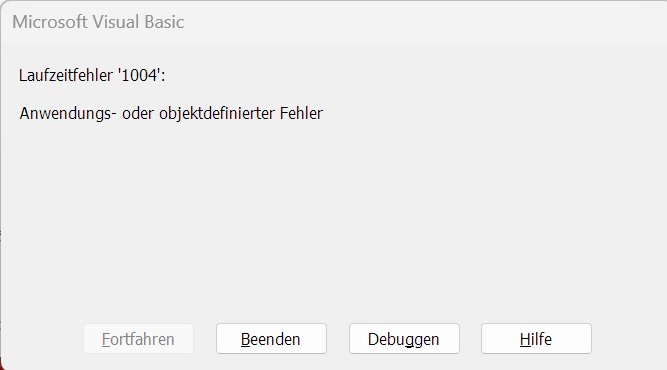Click the Beenden button
Image resolution: width=667 pixels, height=370 pixels.
pyautogui.click(x=271, y=339)
